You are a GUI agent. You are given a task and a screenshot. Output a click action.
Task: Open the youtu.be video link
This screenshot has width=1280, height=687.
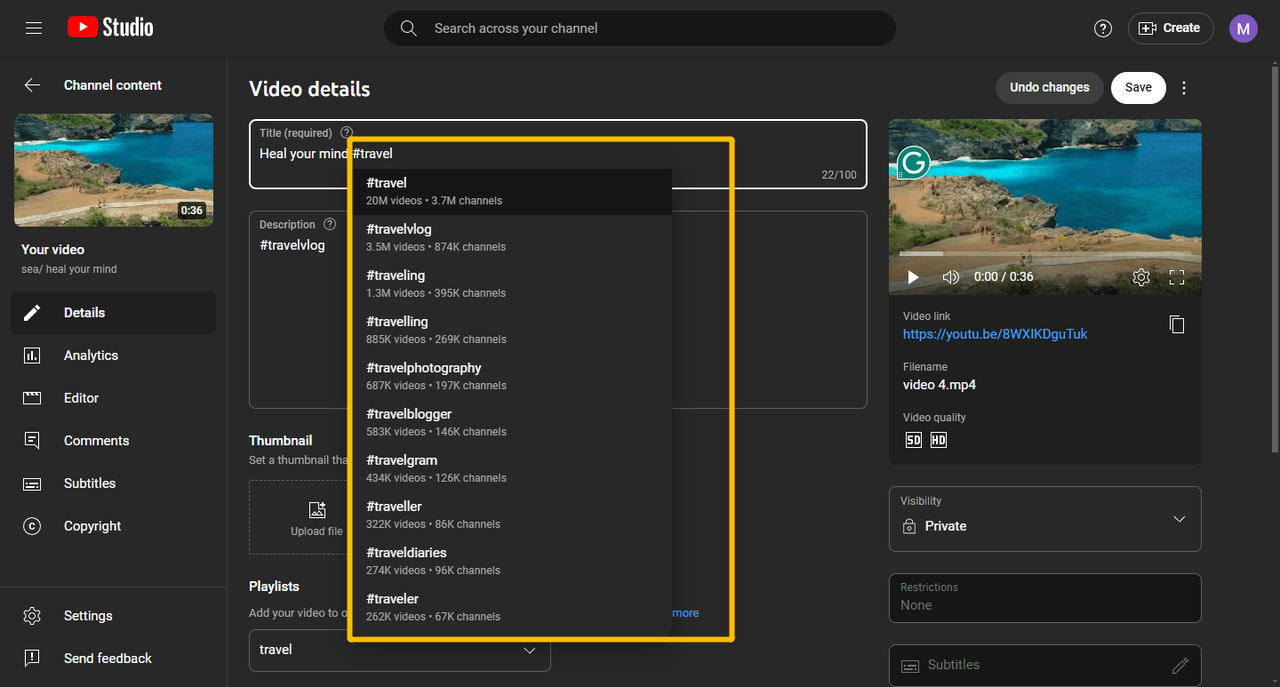click(994, 334)
